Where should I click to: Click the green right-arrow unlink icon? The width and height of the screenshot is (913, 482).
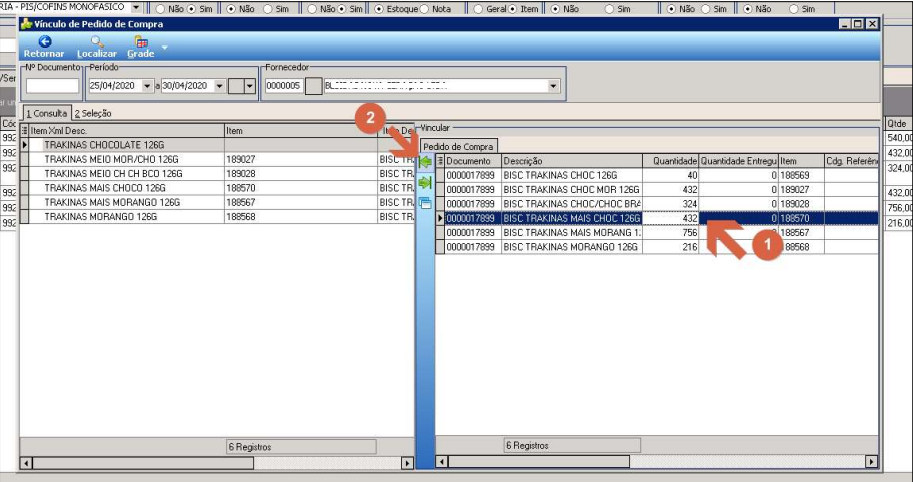coord(425,183)
